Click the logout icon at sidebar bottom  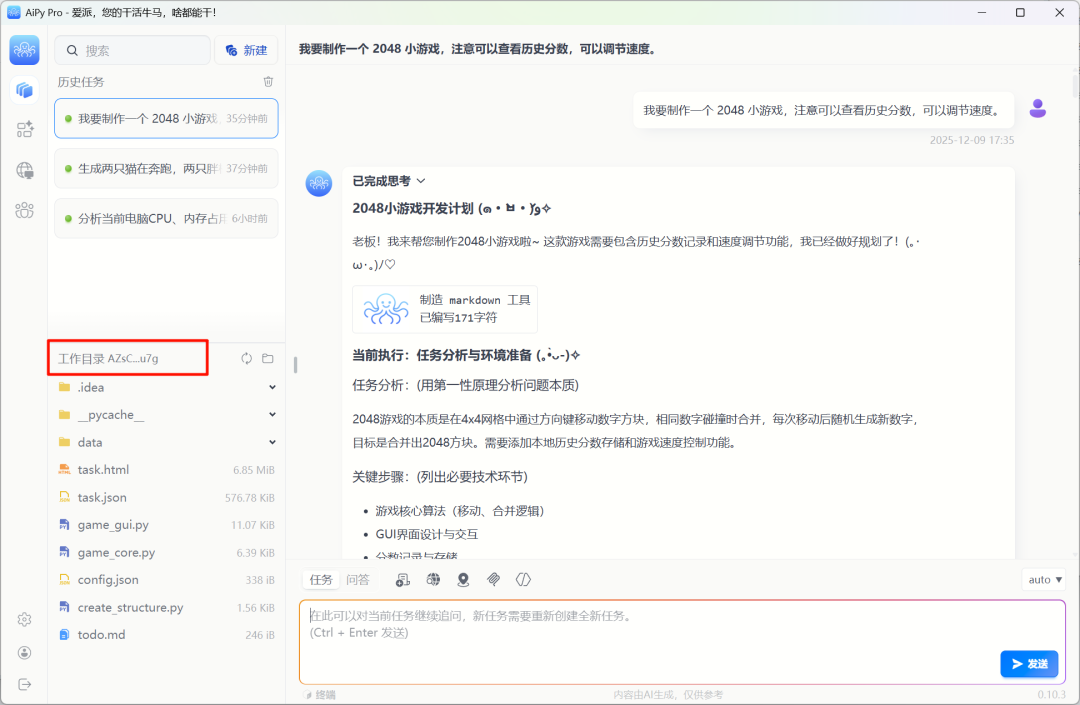click(x=24, y=684)
